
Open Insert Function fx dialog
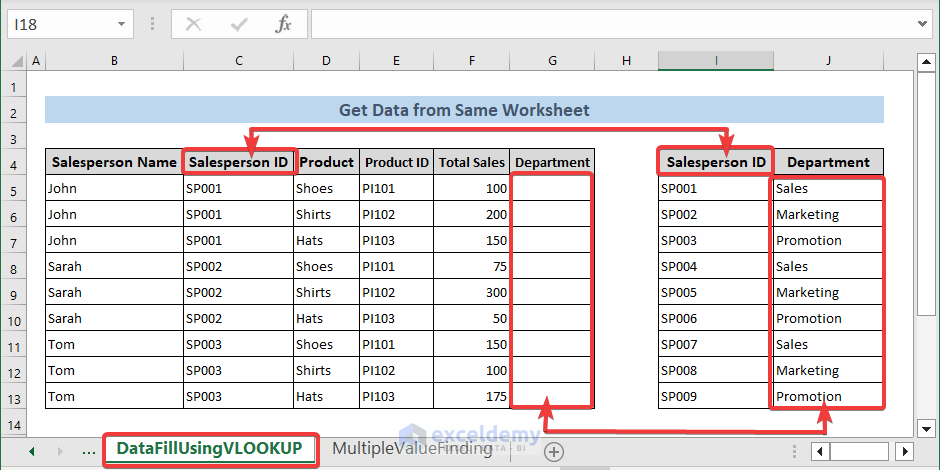click(x=283, y=25)
